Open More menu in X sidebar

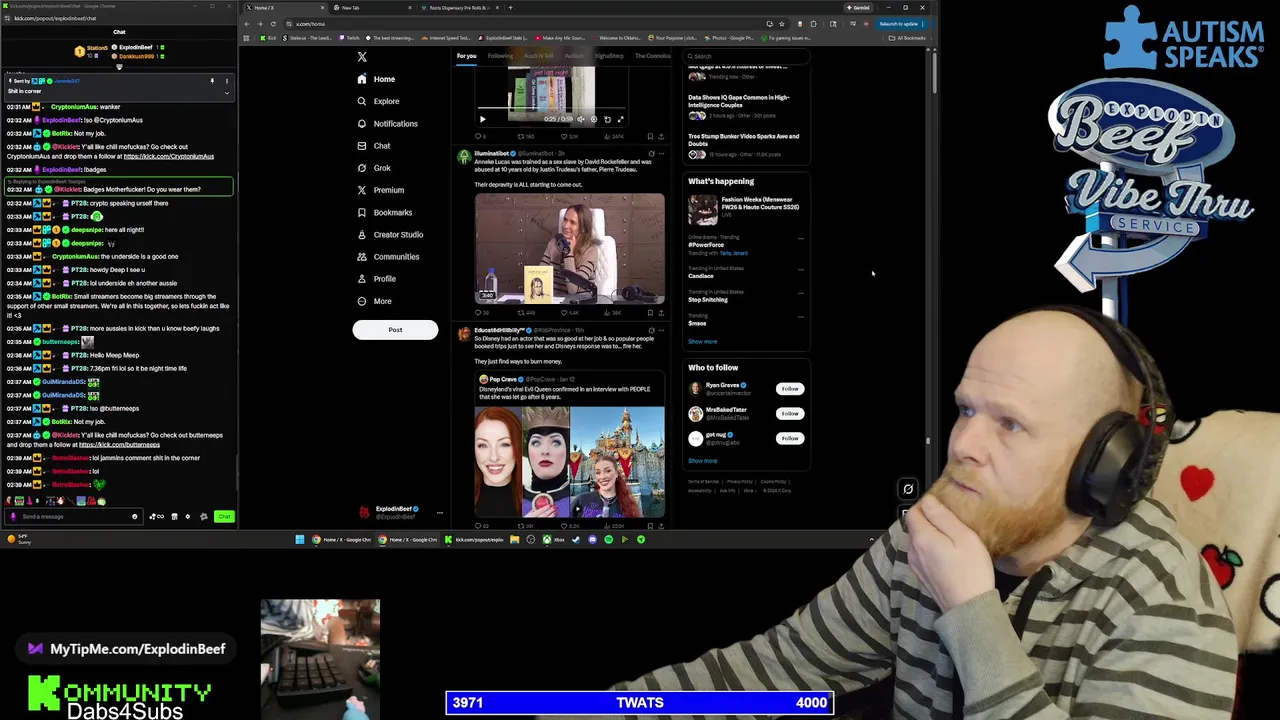[374, 301]
